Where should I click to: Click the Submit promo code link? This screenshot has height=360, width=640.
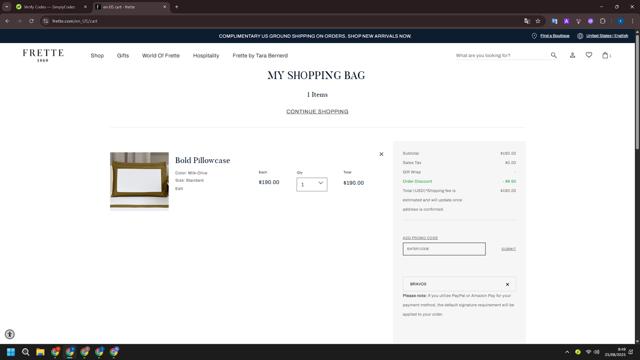tap(508, 249)
